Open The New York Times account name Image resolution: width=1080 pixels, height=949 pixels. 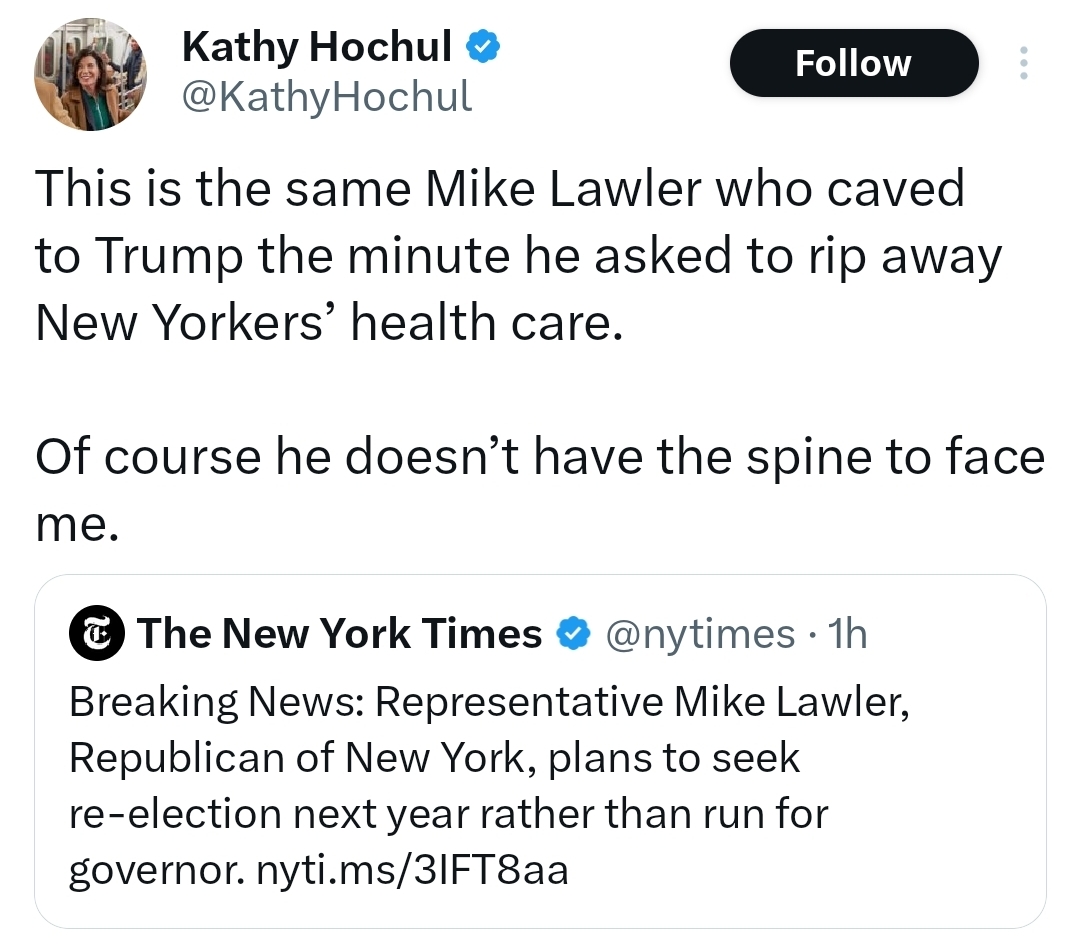click(340, 633)
